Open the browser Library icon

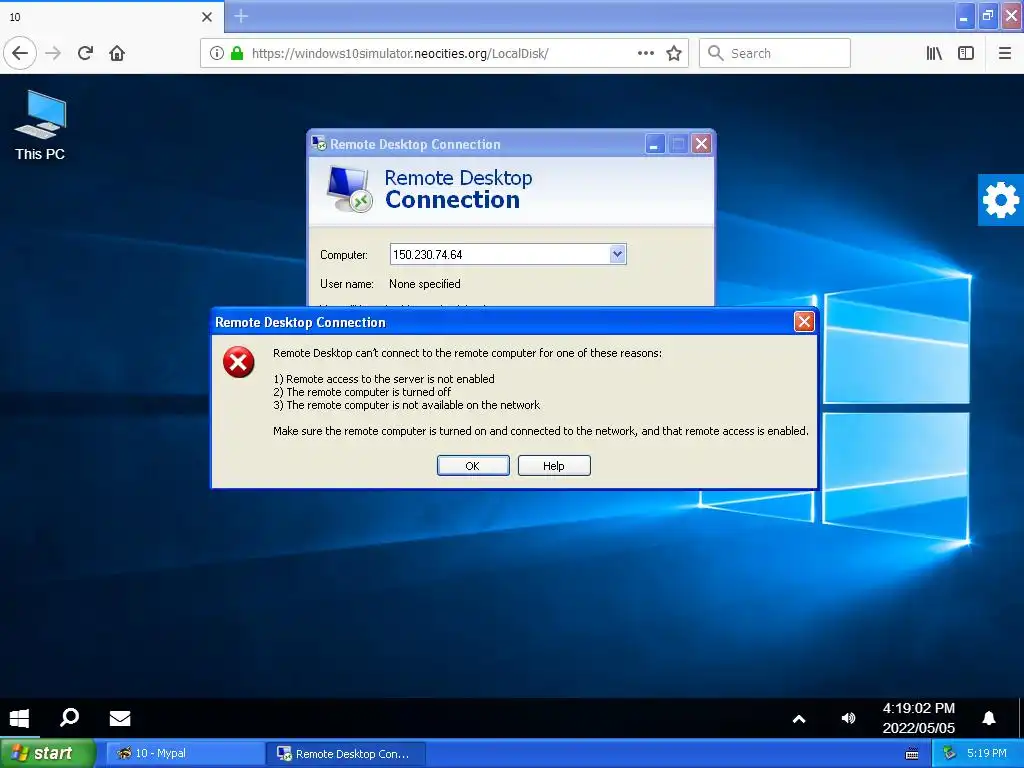(x=934, y=53)
